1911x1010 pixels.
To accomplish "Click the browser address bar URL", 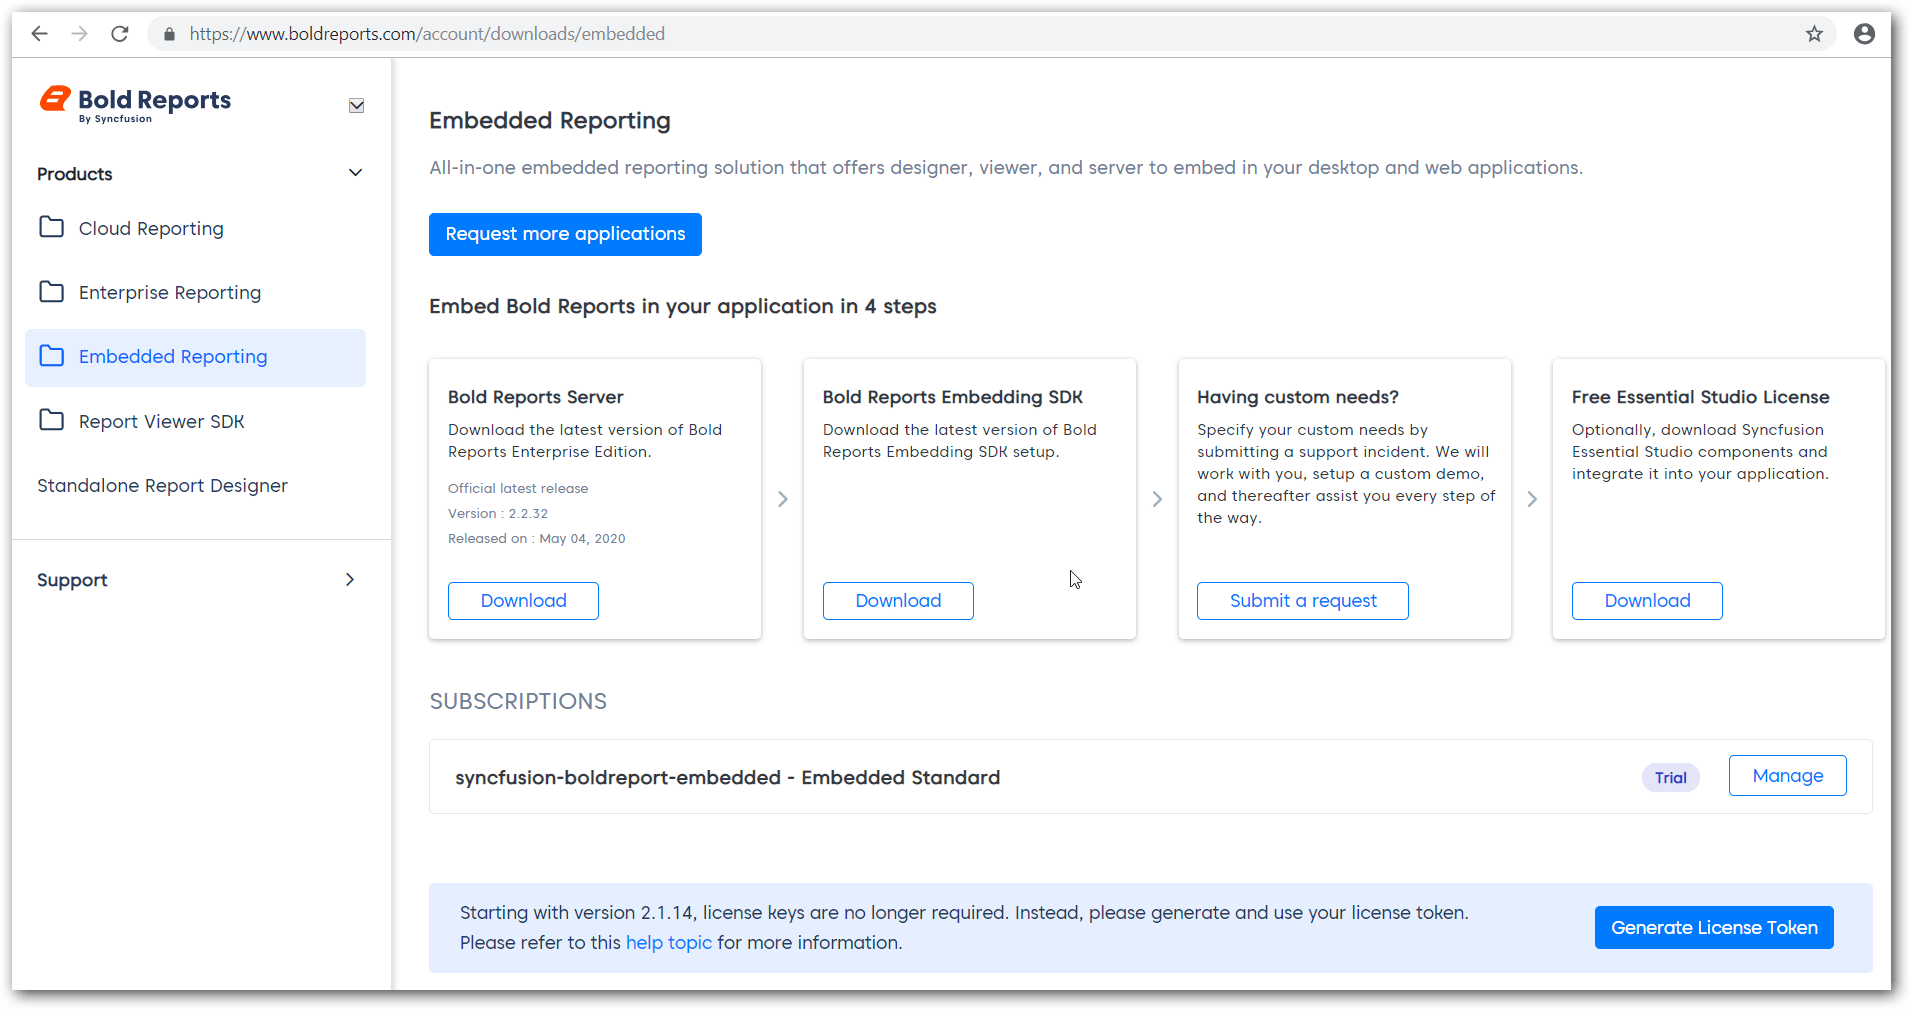I will pos(427,34).
